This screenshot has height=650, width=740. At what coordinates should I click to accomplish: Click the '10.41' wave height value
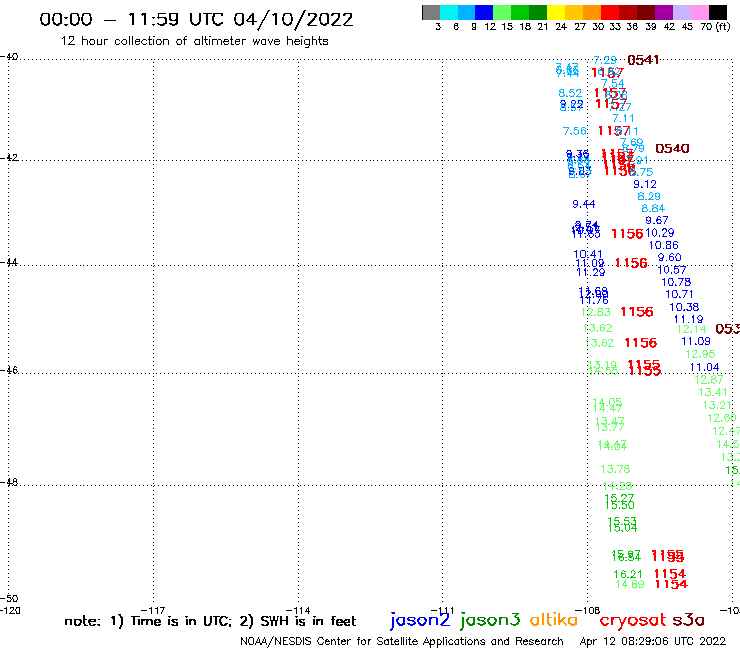[x=588, y=254]
